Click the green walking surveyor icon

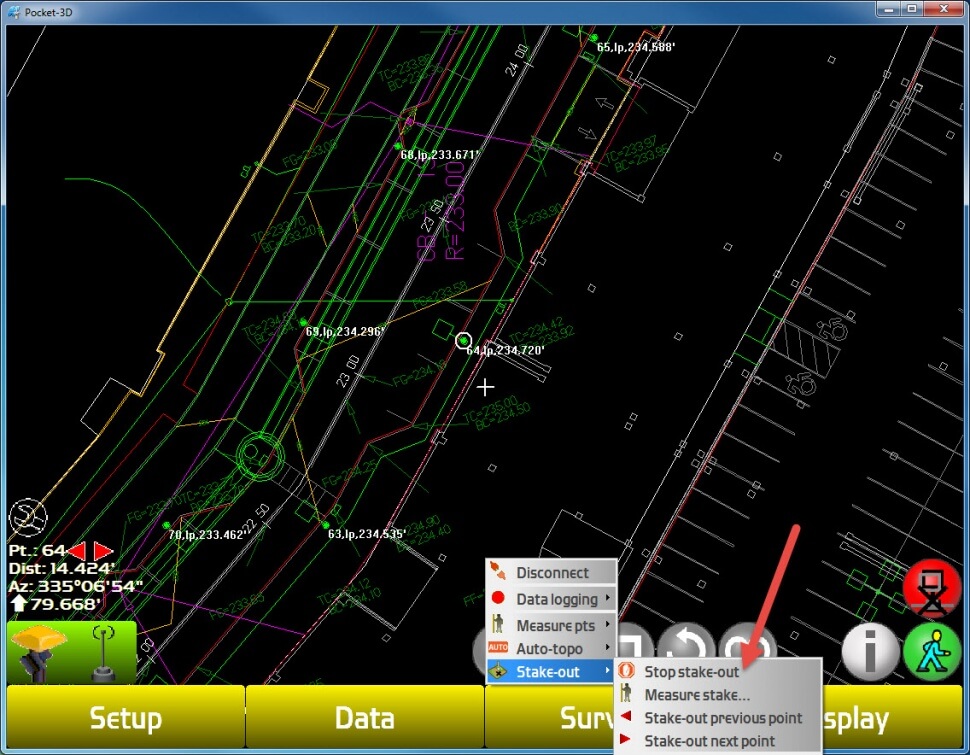(x=931, y=651)
